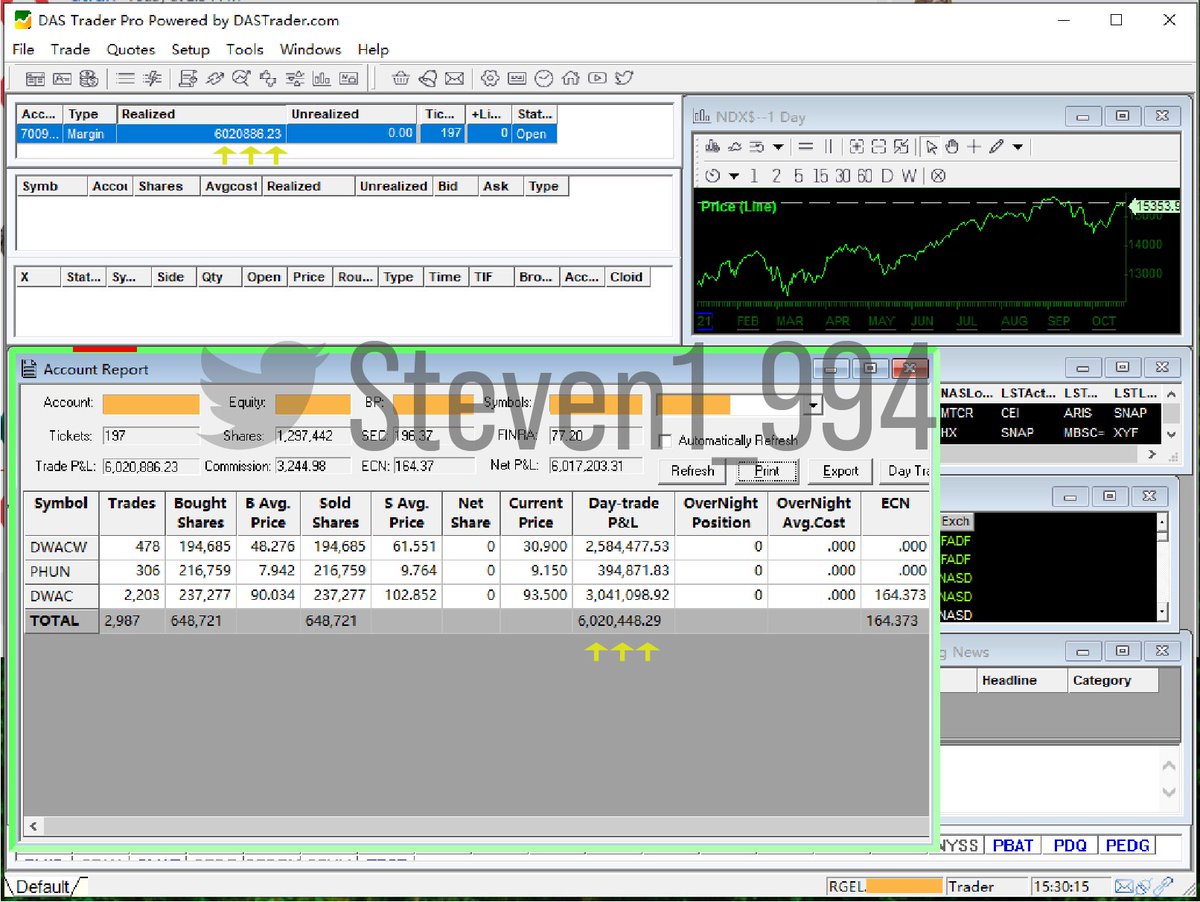Click the keyboard icon in main toolbar
The image size is (1200, 902).
(x=517, y=78)
